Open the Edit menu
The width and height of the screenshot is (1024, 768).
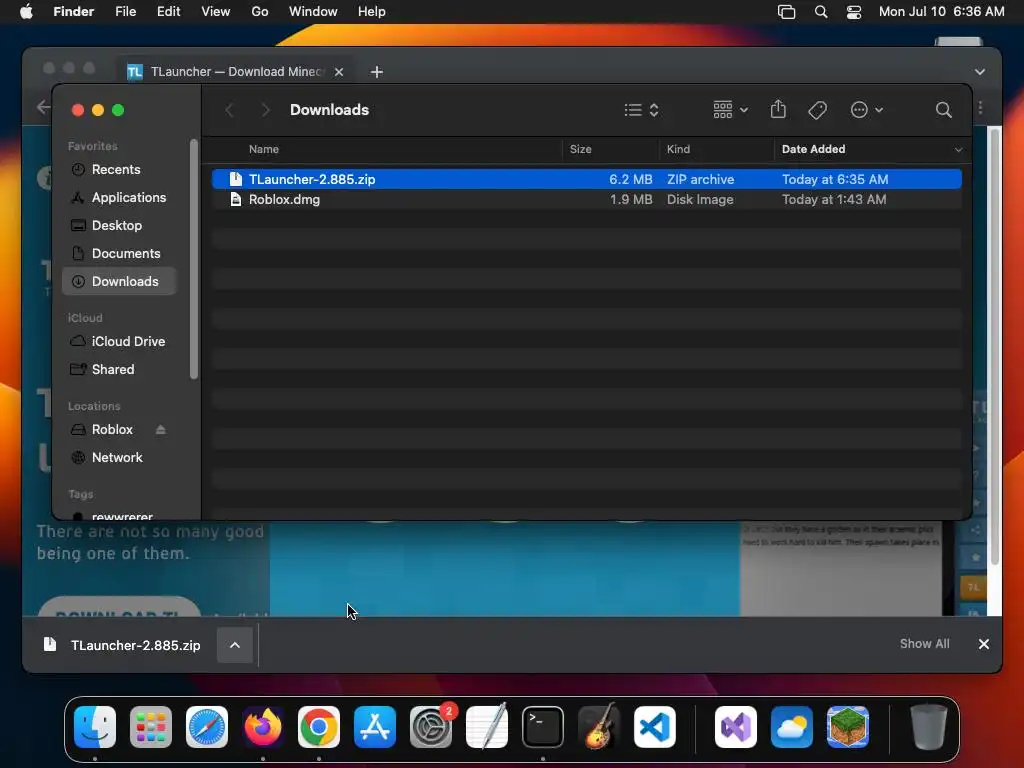(168, 12)
